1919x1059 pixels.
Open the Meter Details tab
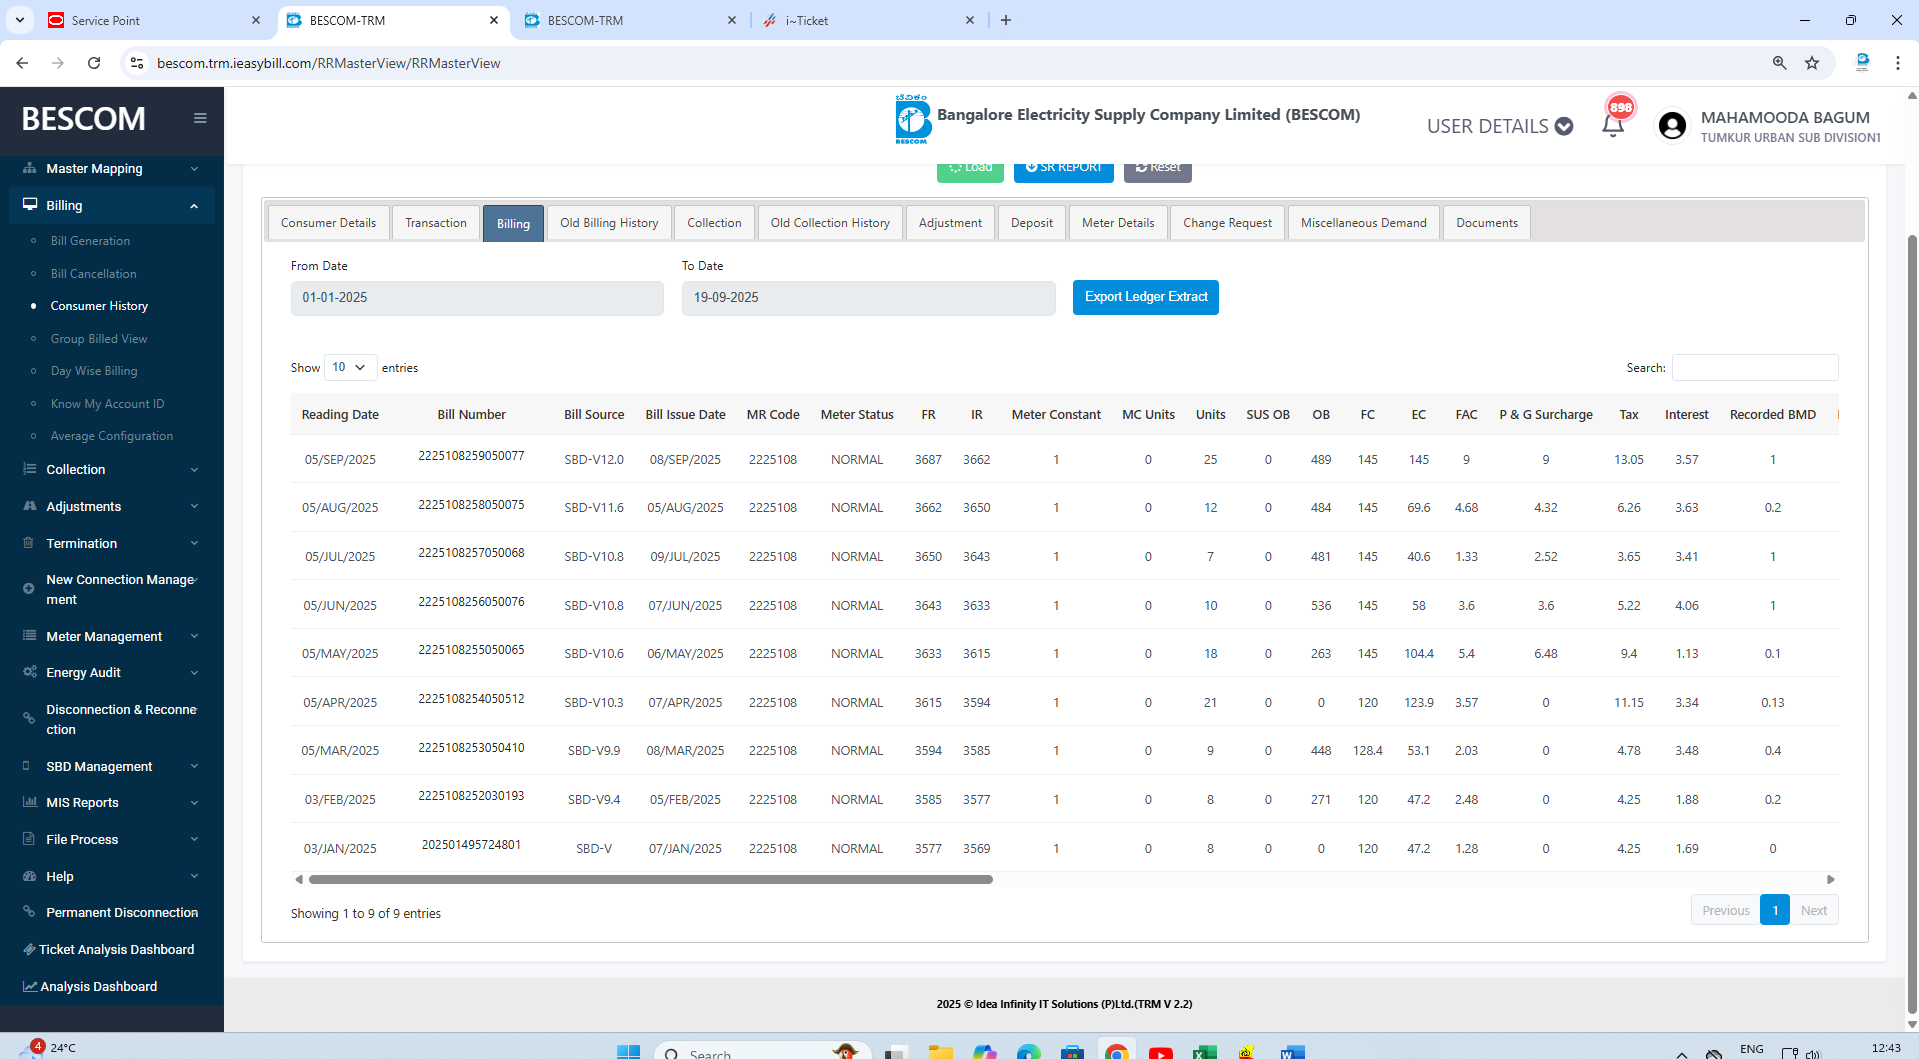point(1117,223)
